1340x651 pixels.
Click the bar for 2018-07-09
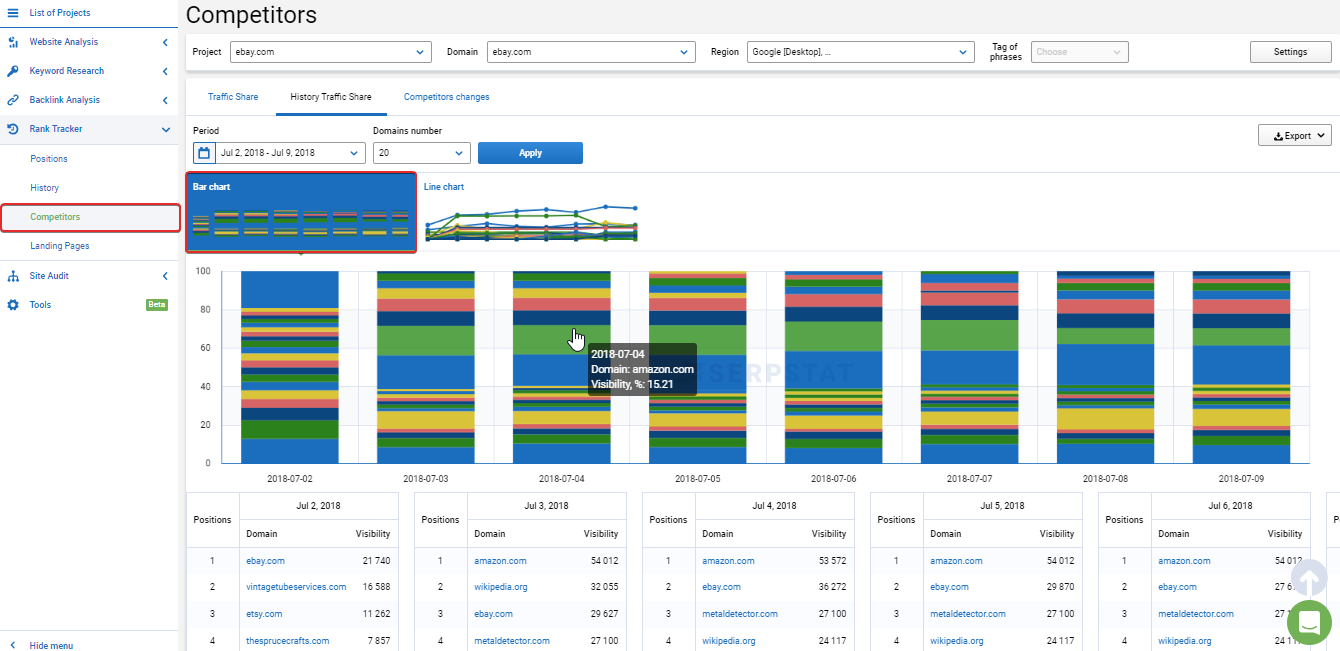(x=1241, y=367)
